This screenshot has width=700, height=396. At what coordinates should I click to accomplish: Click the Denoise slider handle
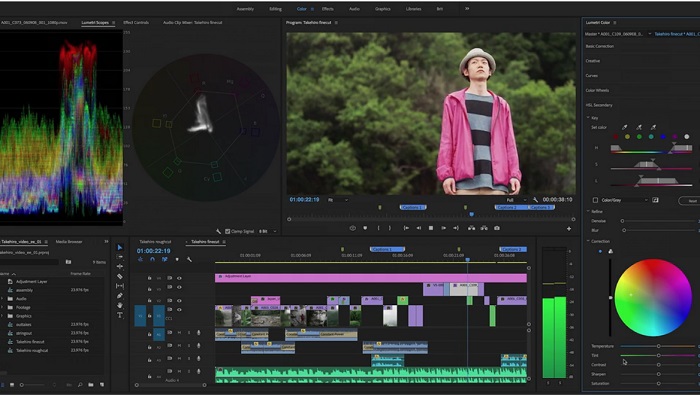(x=622, y=221)
